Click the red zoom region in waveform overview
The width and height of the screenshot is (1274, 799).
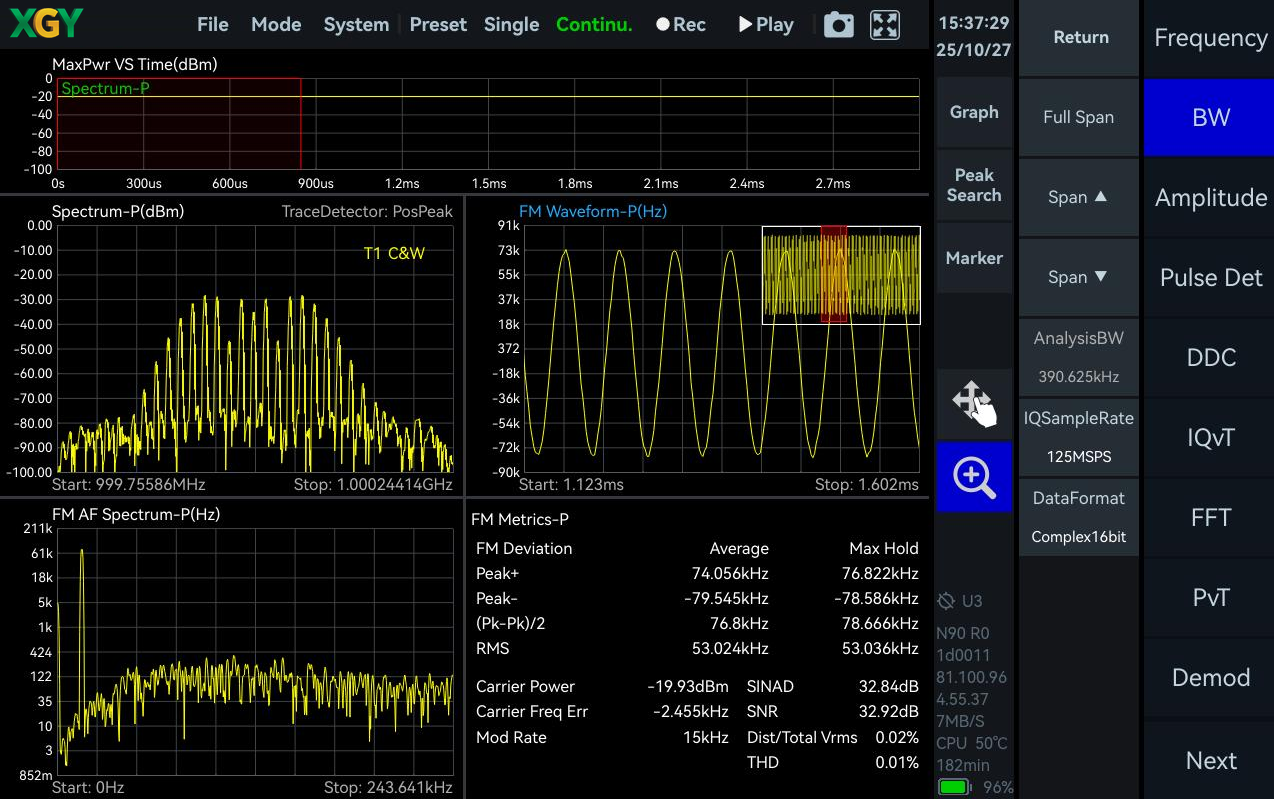pyautogui.click(x=834, y=275)
